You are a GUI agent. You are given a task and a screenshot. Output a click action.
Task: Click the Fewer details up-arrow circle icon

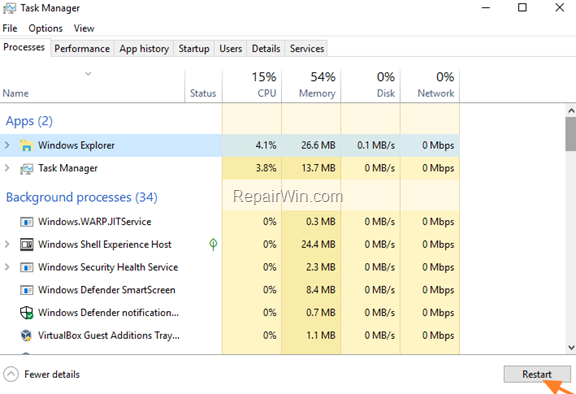pyautogui.click(x=11, y=375)
